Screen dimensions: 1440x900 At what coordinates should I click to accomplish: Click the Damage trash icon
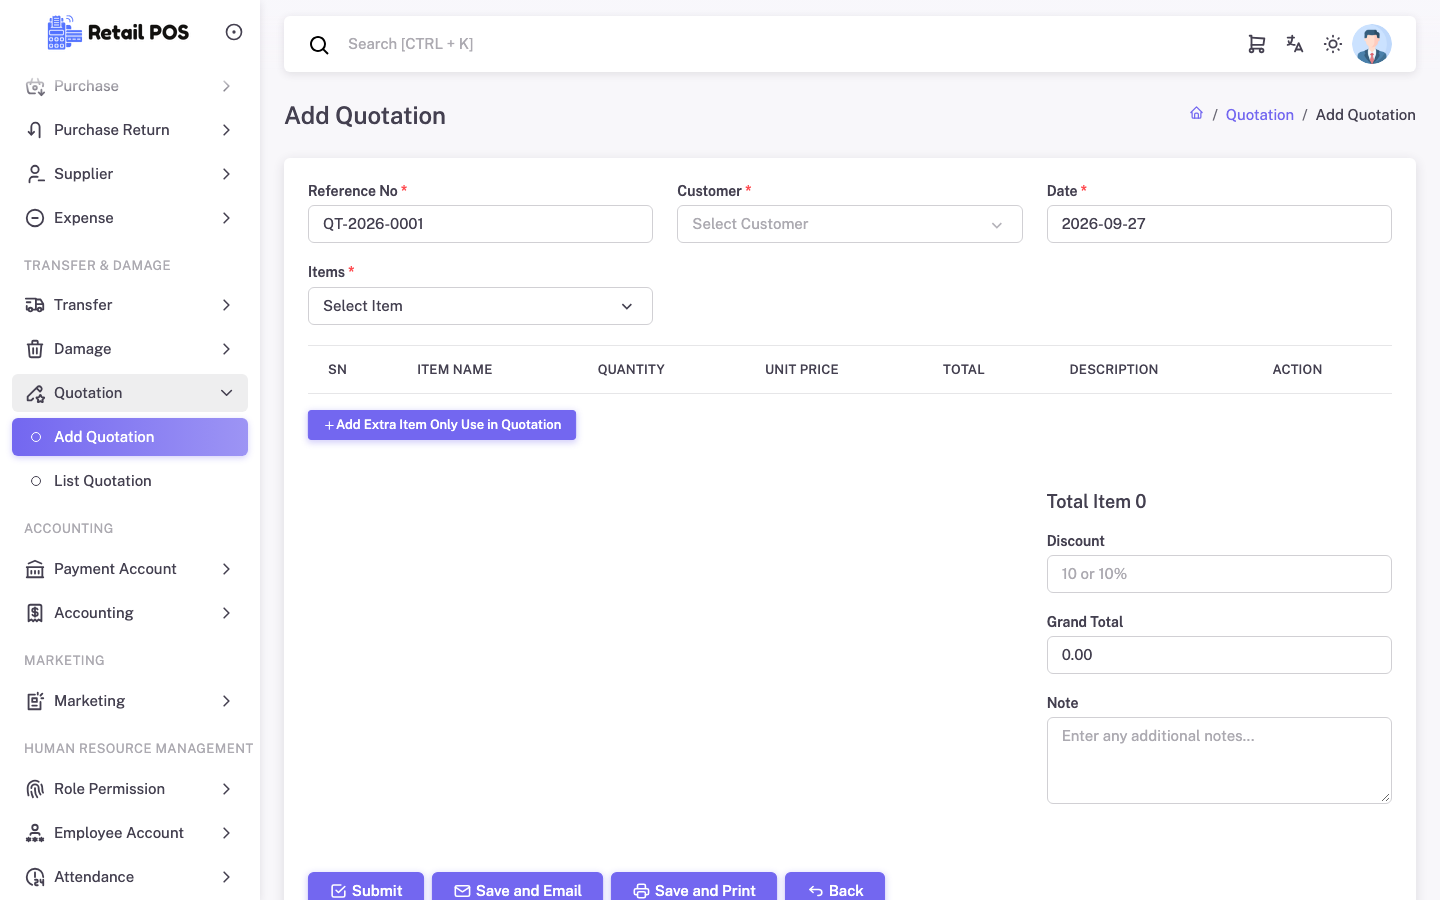[x=35, y=349]
